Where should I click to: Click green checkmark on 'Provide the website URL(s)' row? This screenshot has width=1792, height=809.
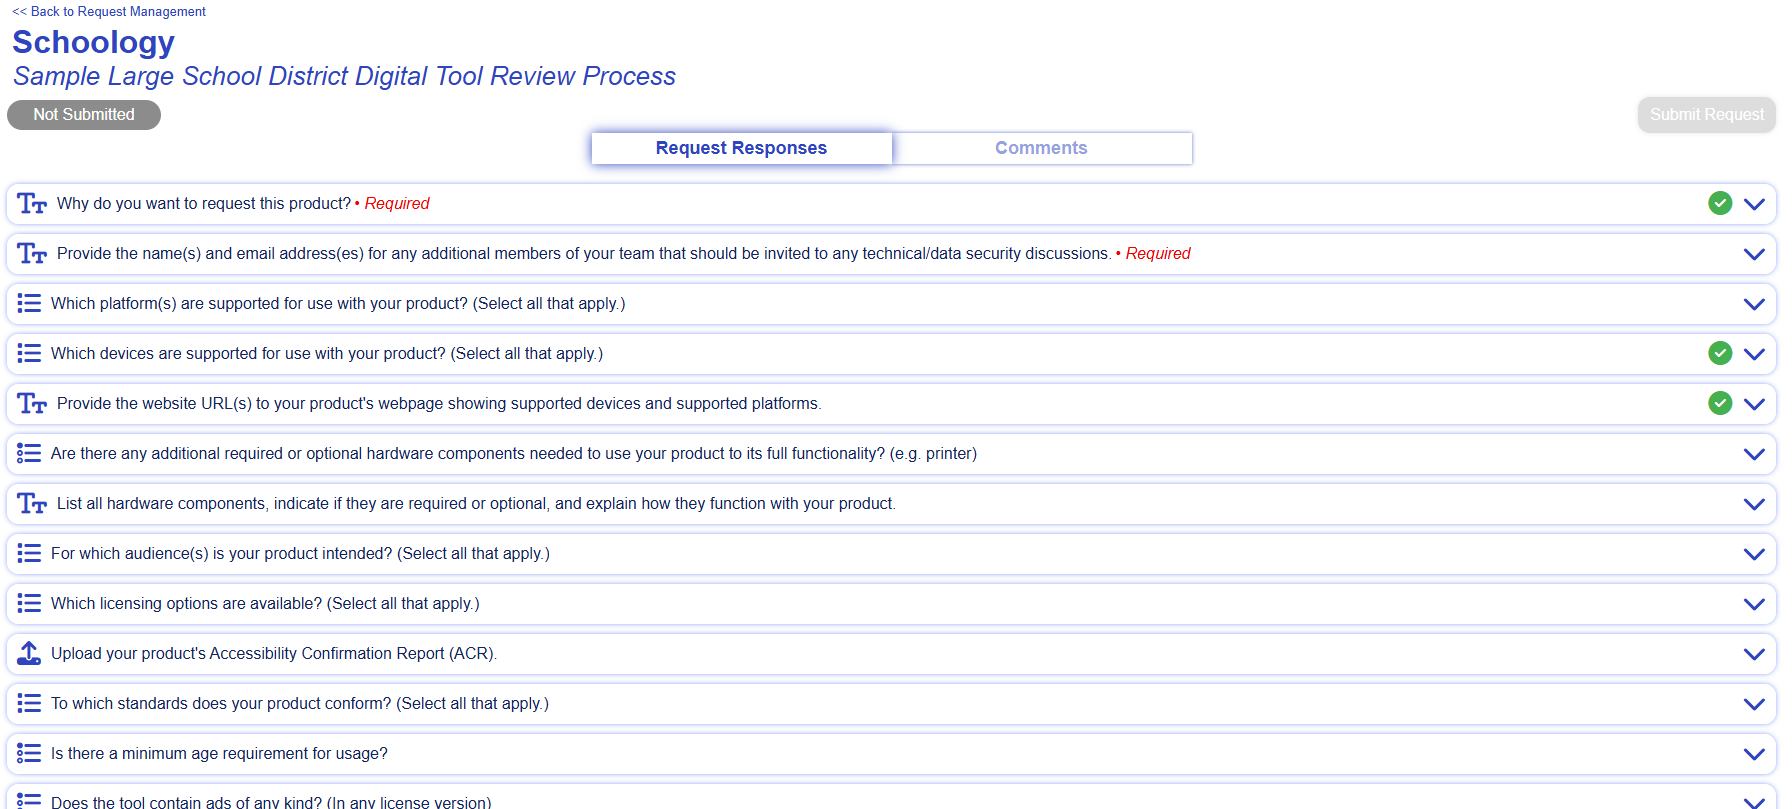point(1720,403)
